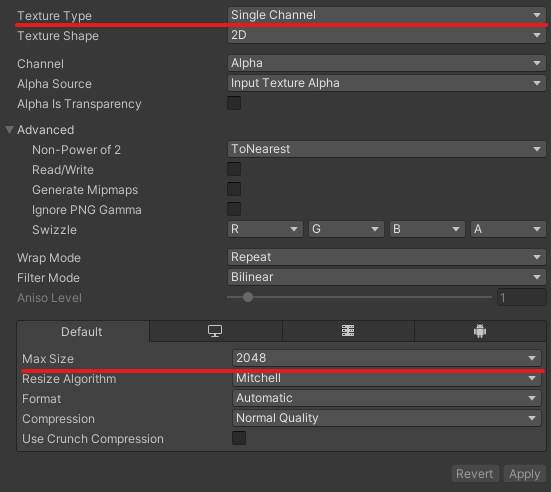Enable the Read/Write checkbox
This screenshot has height=492, width=551.
point(234,169)
